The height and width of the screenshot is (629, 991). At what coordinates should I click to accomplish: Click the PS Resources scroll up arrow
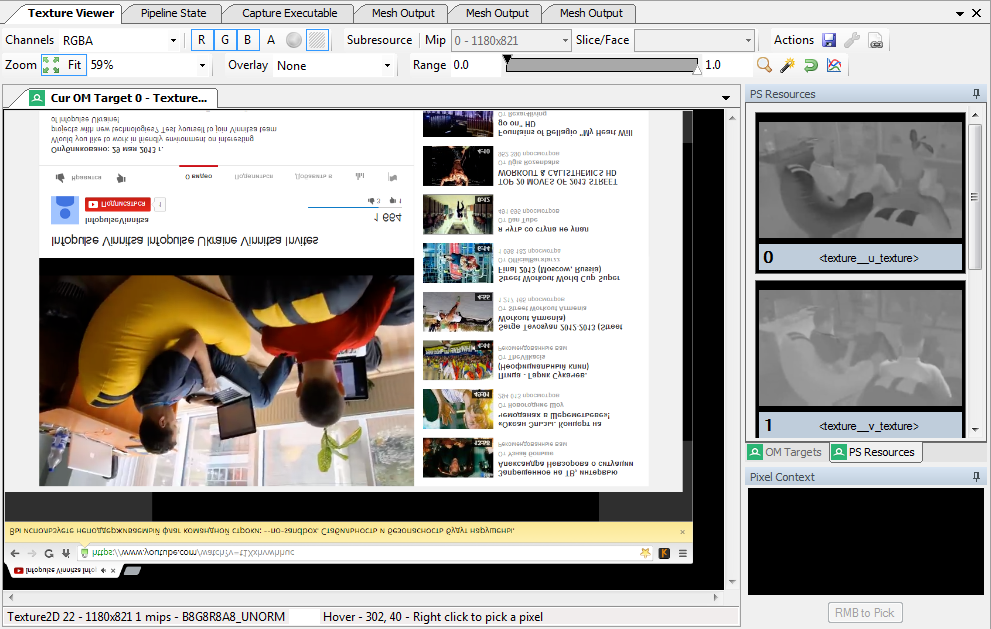(x=975, y=115)
